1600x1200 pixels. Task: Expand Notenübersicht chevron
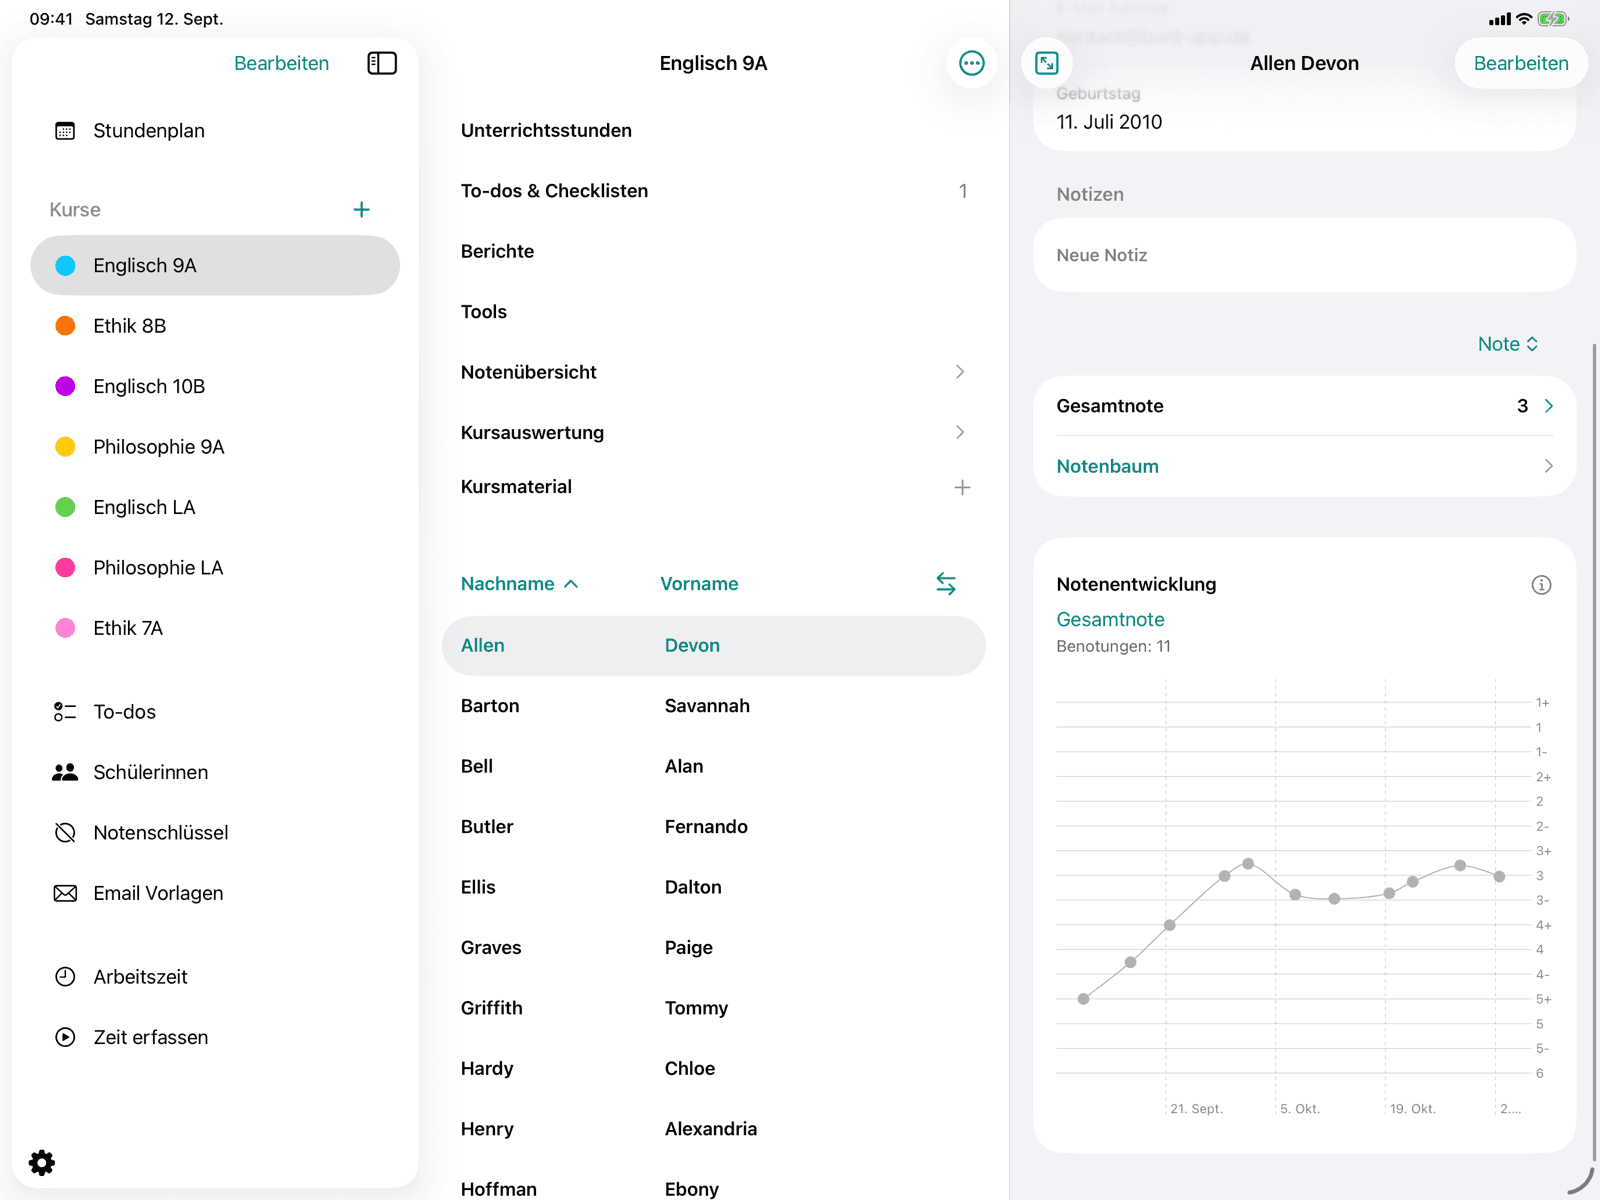pyautogui.click(x=960, y=372)
